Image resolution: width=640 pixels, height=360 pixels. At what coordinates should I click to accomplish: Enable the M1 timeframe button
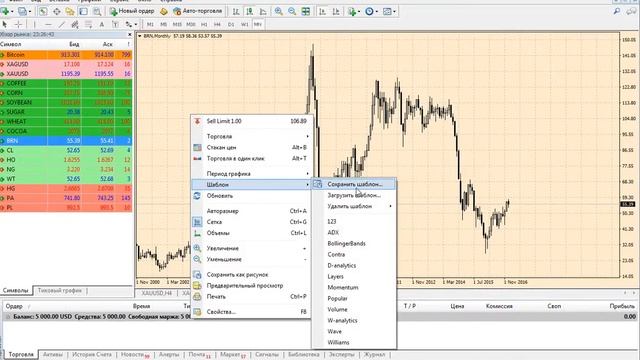pos(150,24)
